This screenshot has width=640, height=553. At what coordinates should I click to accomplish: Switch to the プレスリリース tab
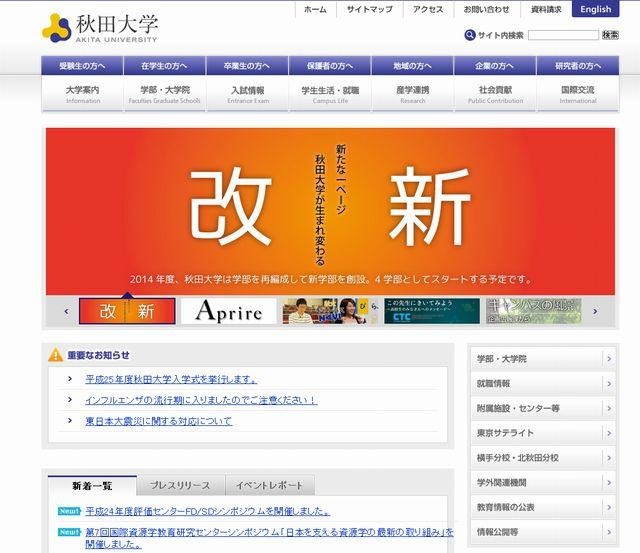click(180, 486)
